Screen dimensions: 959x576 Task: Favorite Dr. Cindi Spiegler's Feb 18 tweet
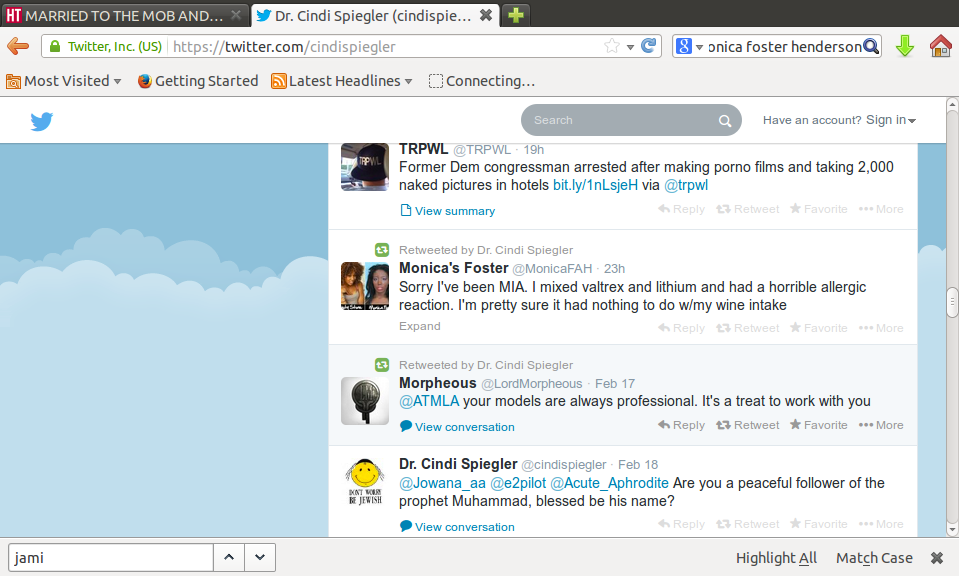(818, 524)
